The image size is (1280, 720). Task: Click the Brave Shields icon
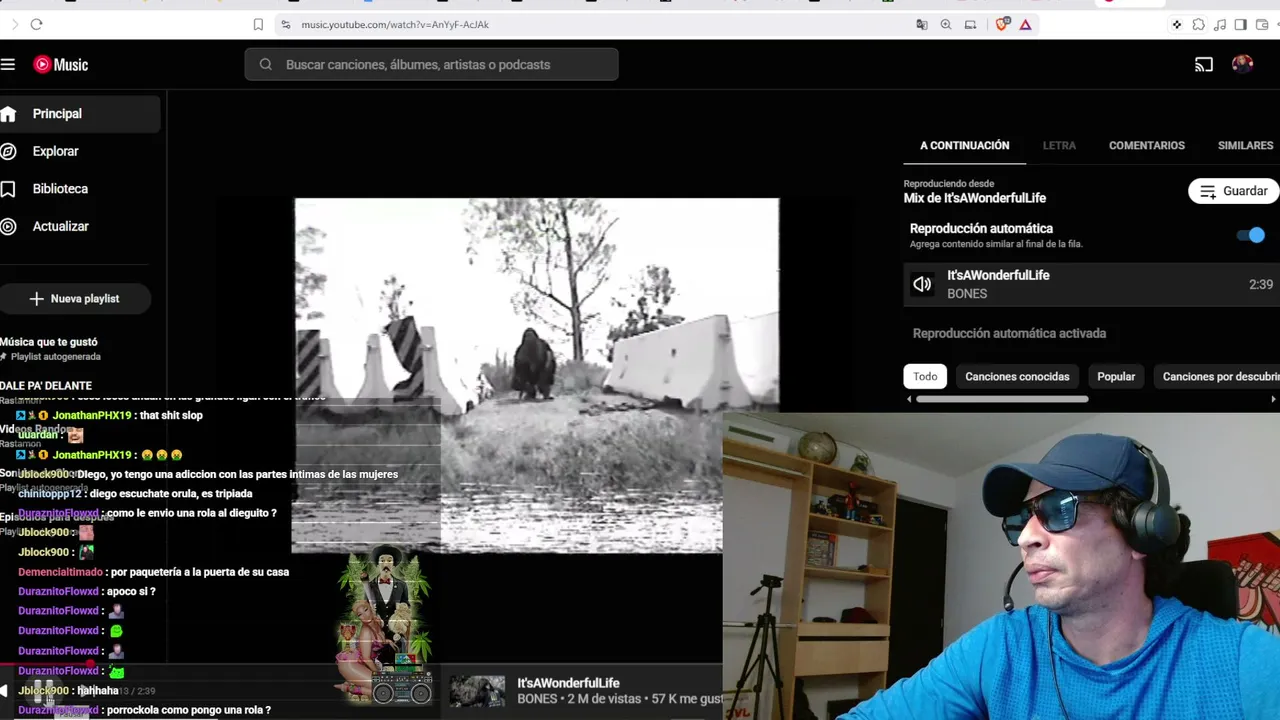point(1002,24)
